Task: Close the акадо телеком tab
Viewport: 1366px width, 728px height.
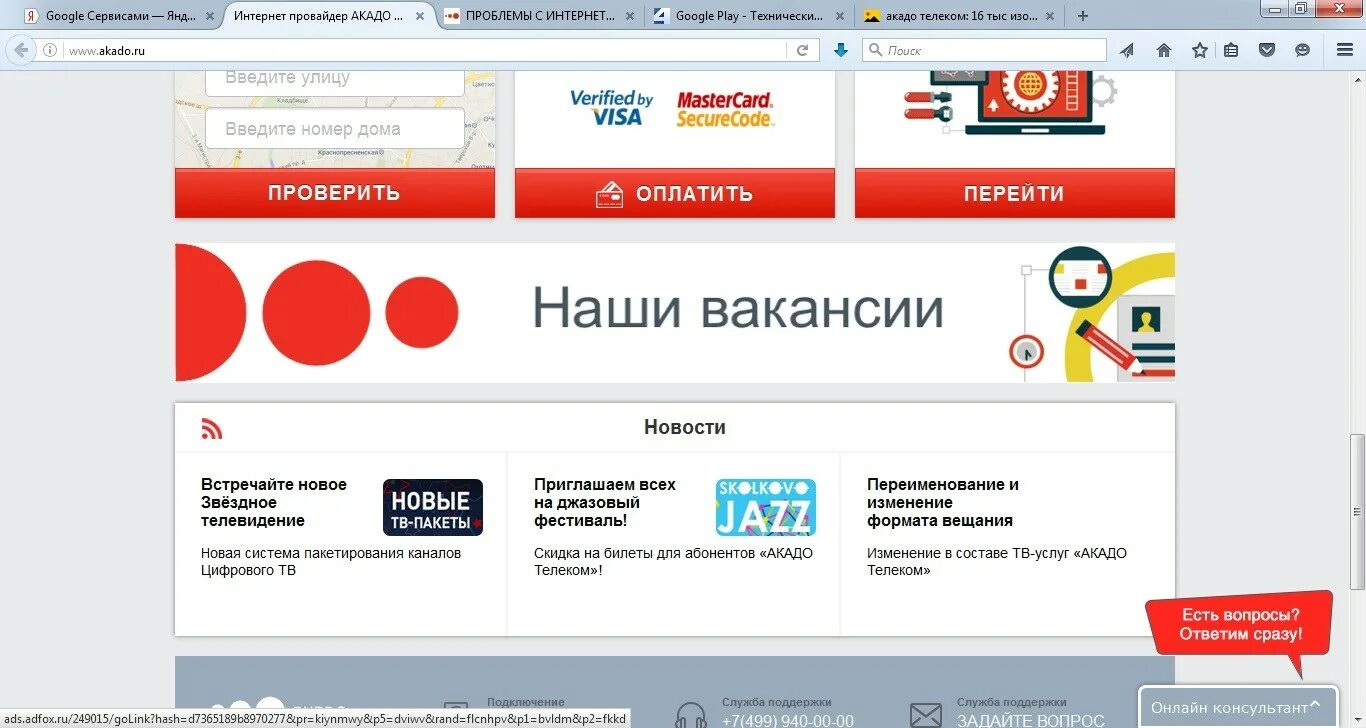Action: [x=1048, y=16]
